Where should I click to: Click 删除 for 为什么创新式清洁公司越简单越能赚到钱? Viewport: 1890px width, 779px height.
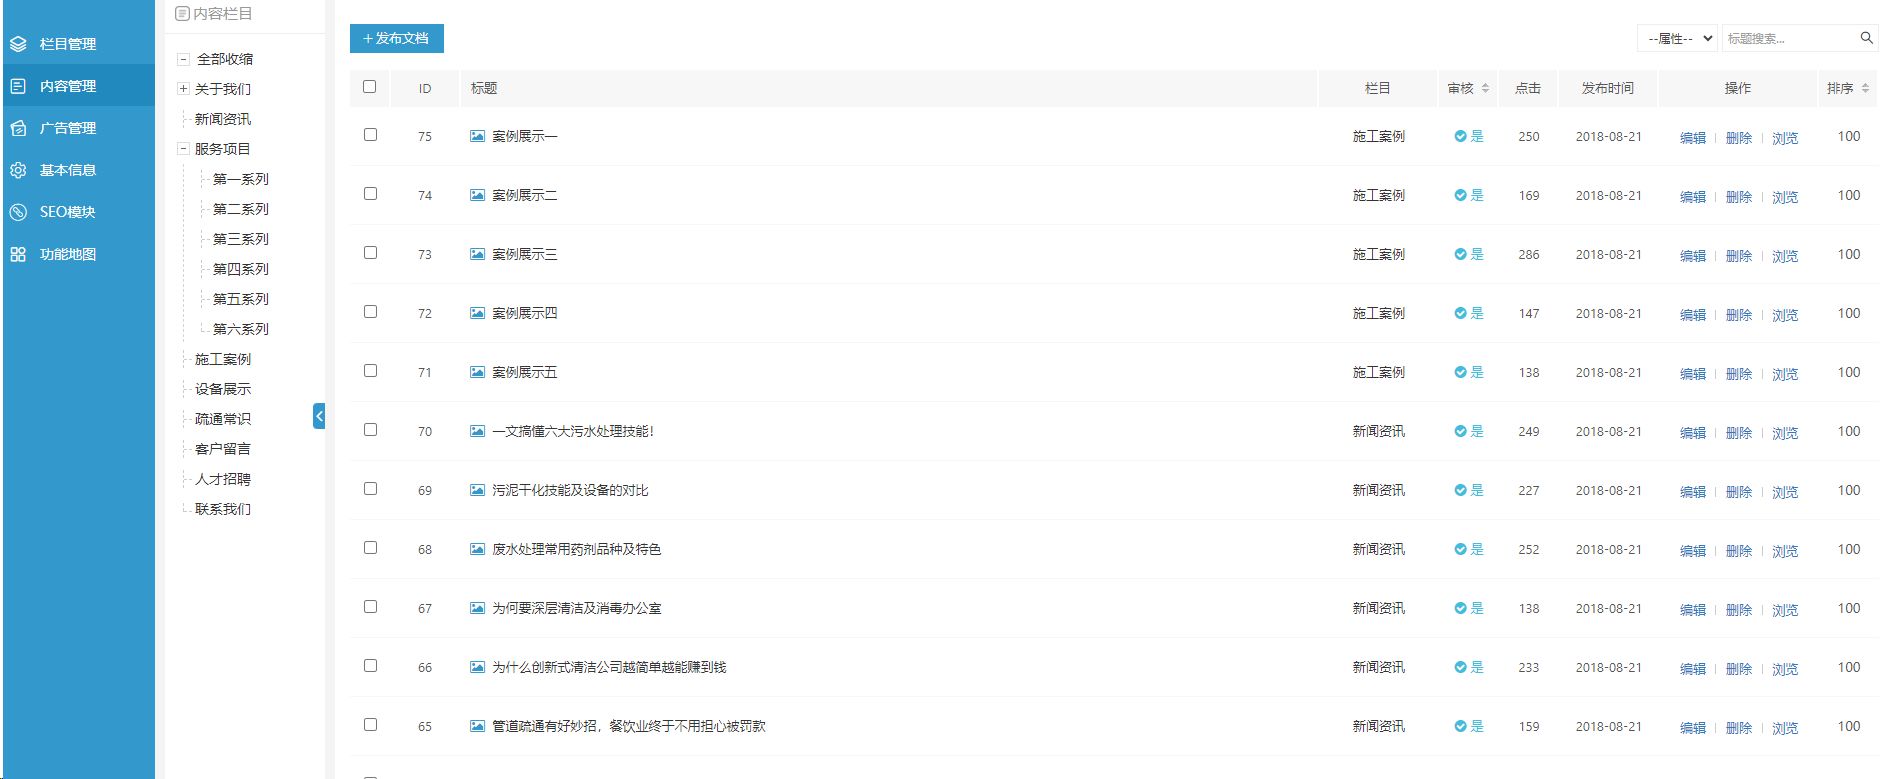1739,669
